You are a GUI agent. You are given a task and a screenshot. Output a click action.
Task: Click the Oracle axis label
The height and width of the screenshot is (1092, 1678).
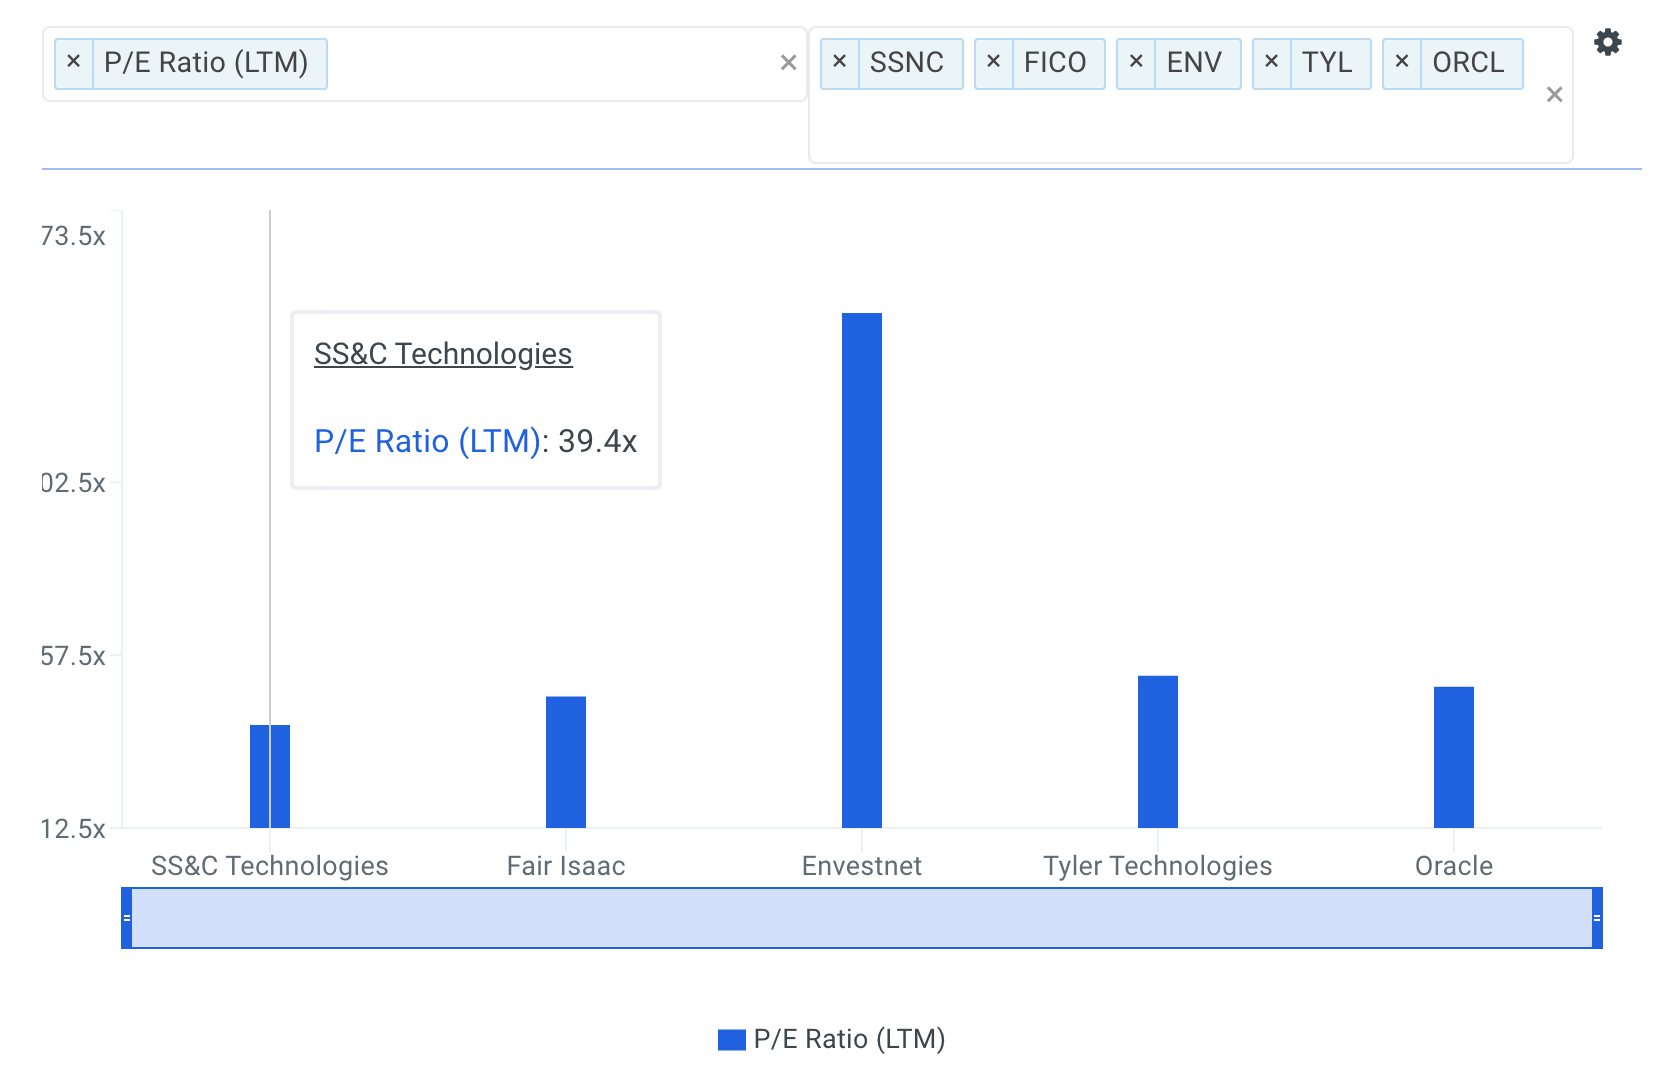(x=1454, y=866)
